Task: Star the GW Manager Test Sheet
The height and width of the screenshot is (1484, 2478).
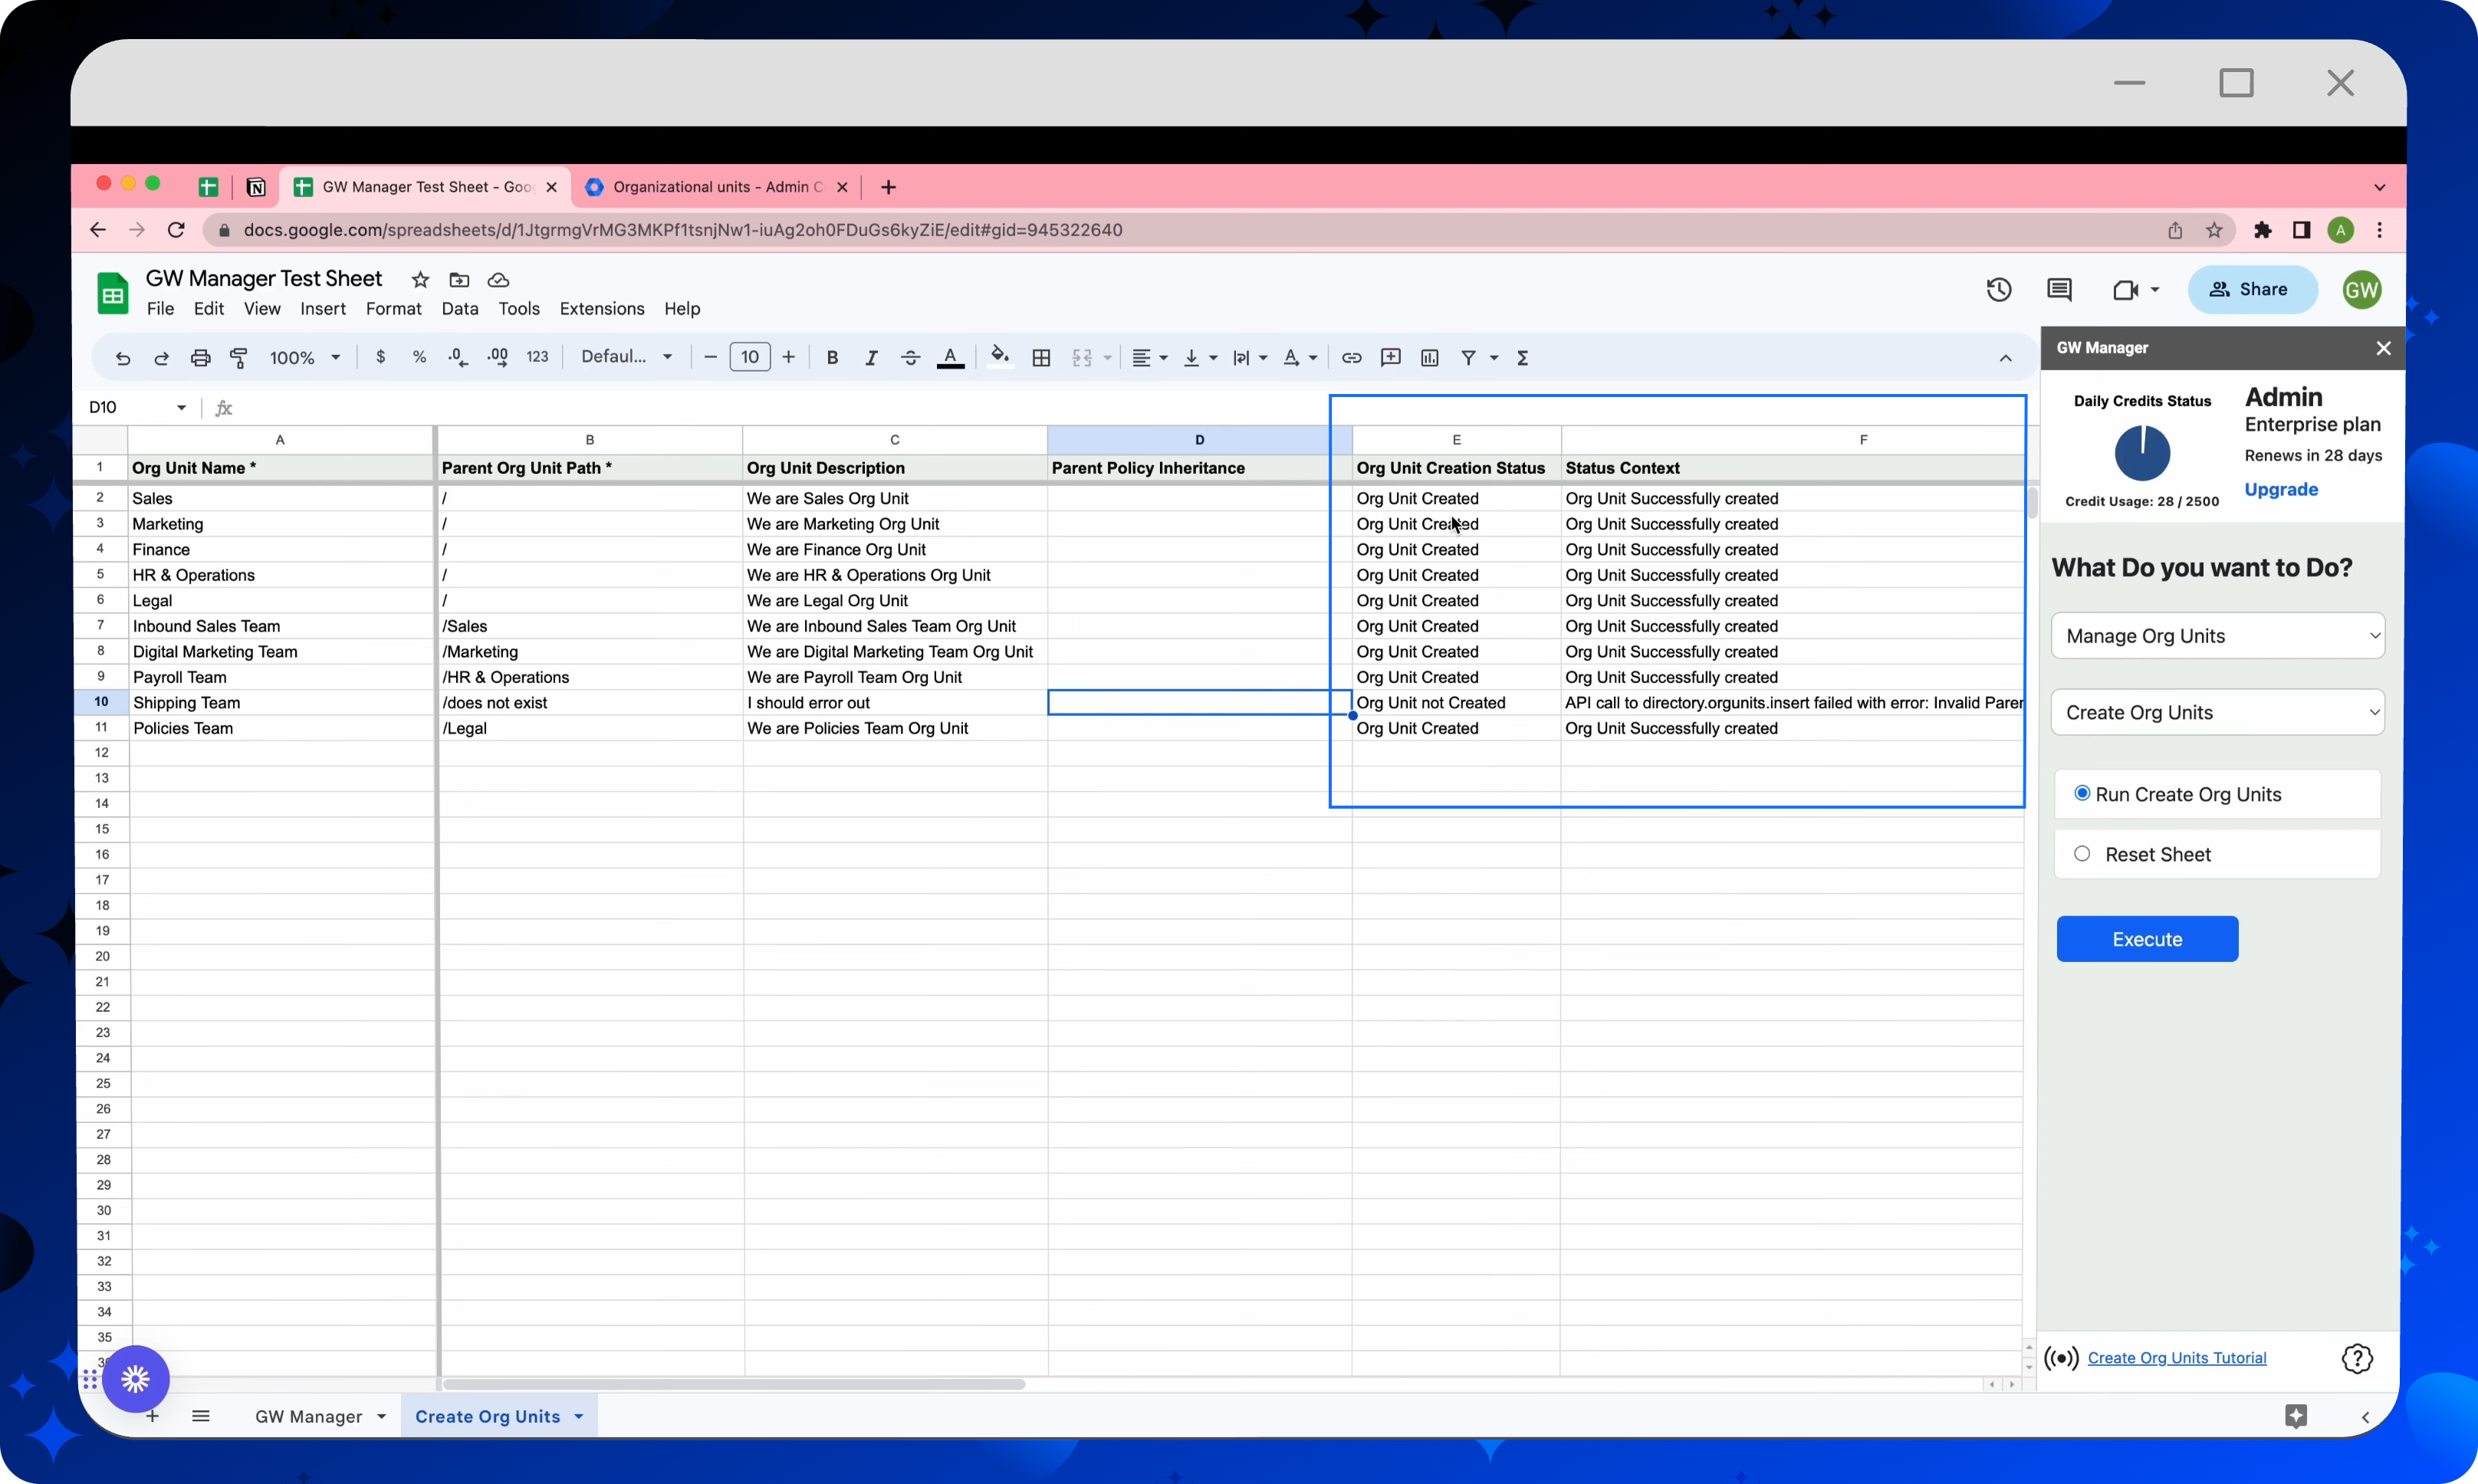Action: pos(420,279)
